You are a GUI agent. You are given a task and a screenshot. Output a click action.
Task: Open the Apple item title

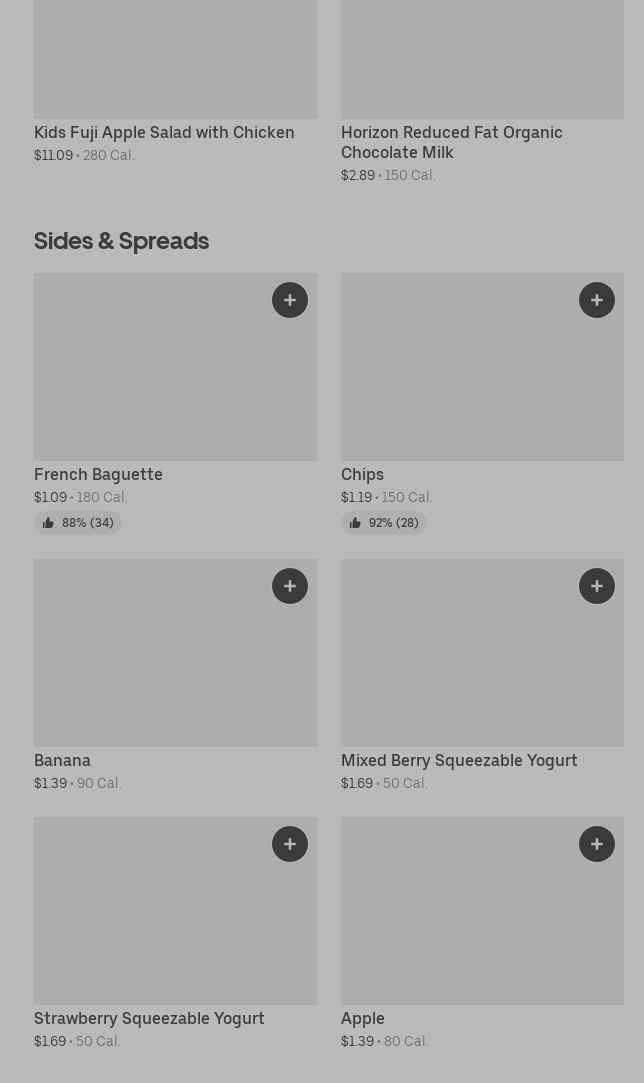click(363, 1019)
